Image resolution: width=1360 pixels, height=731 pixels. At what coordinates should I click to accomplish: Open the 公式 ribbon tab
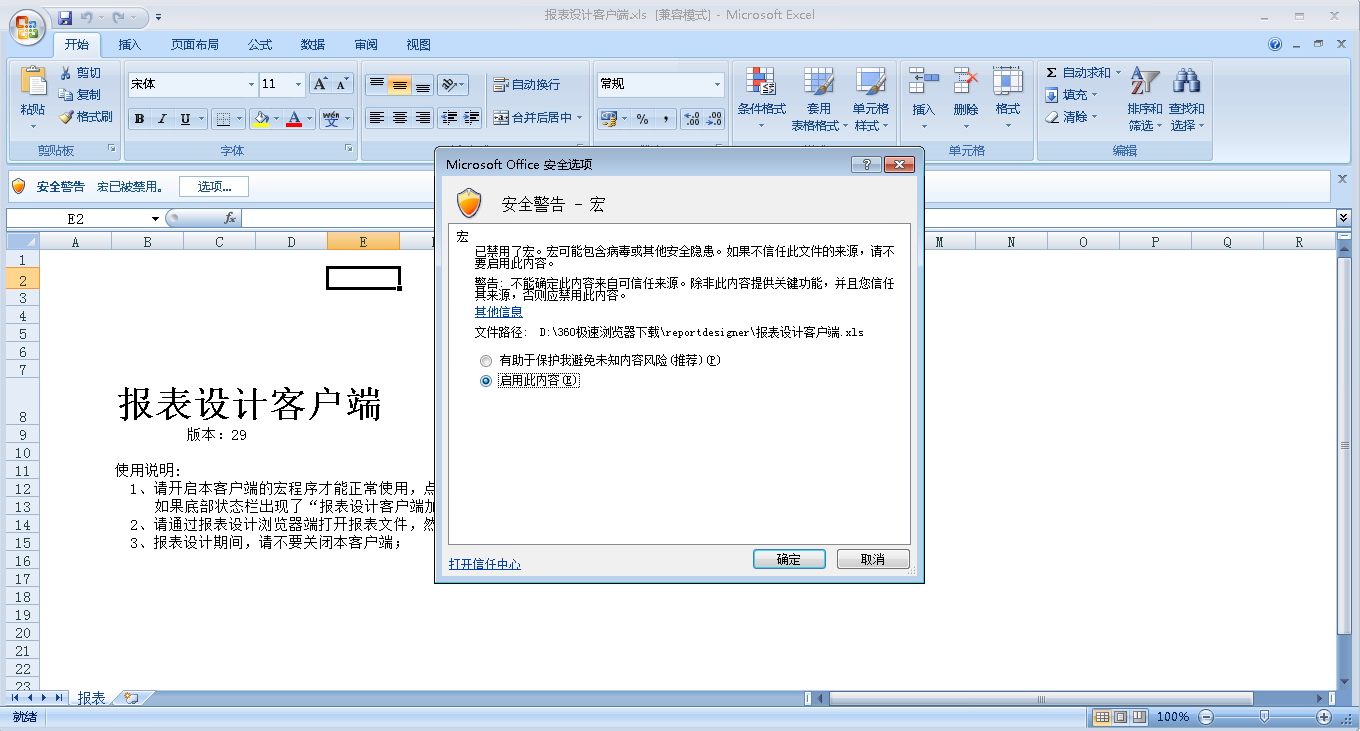tap(260, 44)
